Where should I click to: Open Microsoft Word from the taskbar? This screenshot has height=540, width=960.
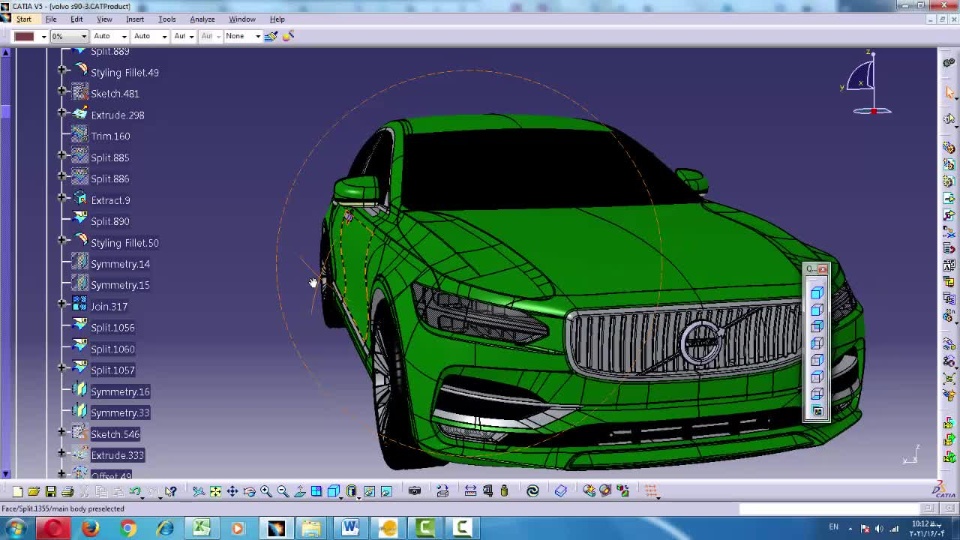pyautogui.click(x=350, y=528)
